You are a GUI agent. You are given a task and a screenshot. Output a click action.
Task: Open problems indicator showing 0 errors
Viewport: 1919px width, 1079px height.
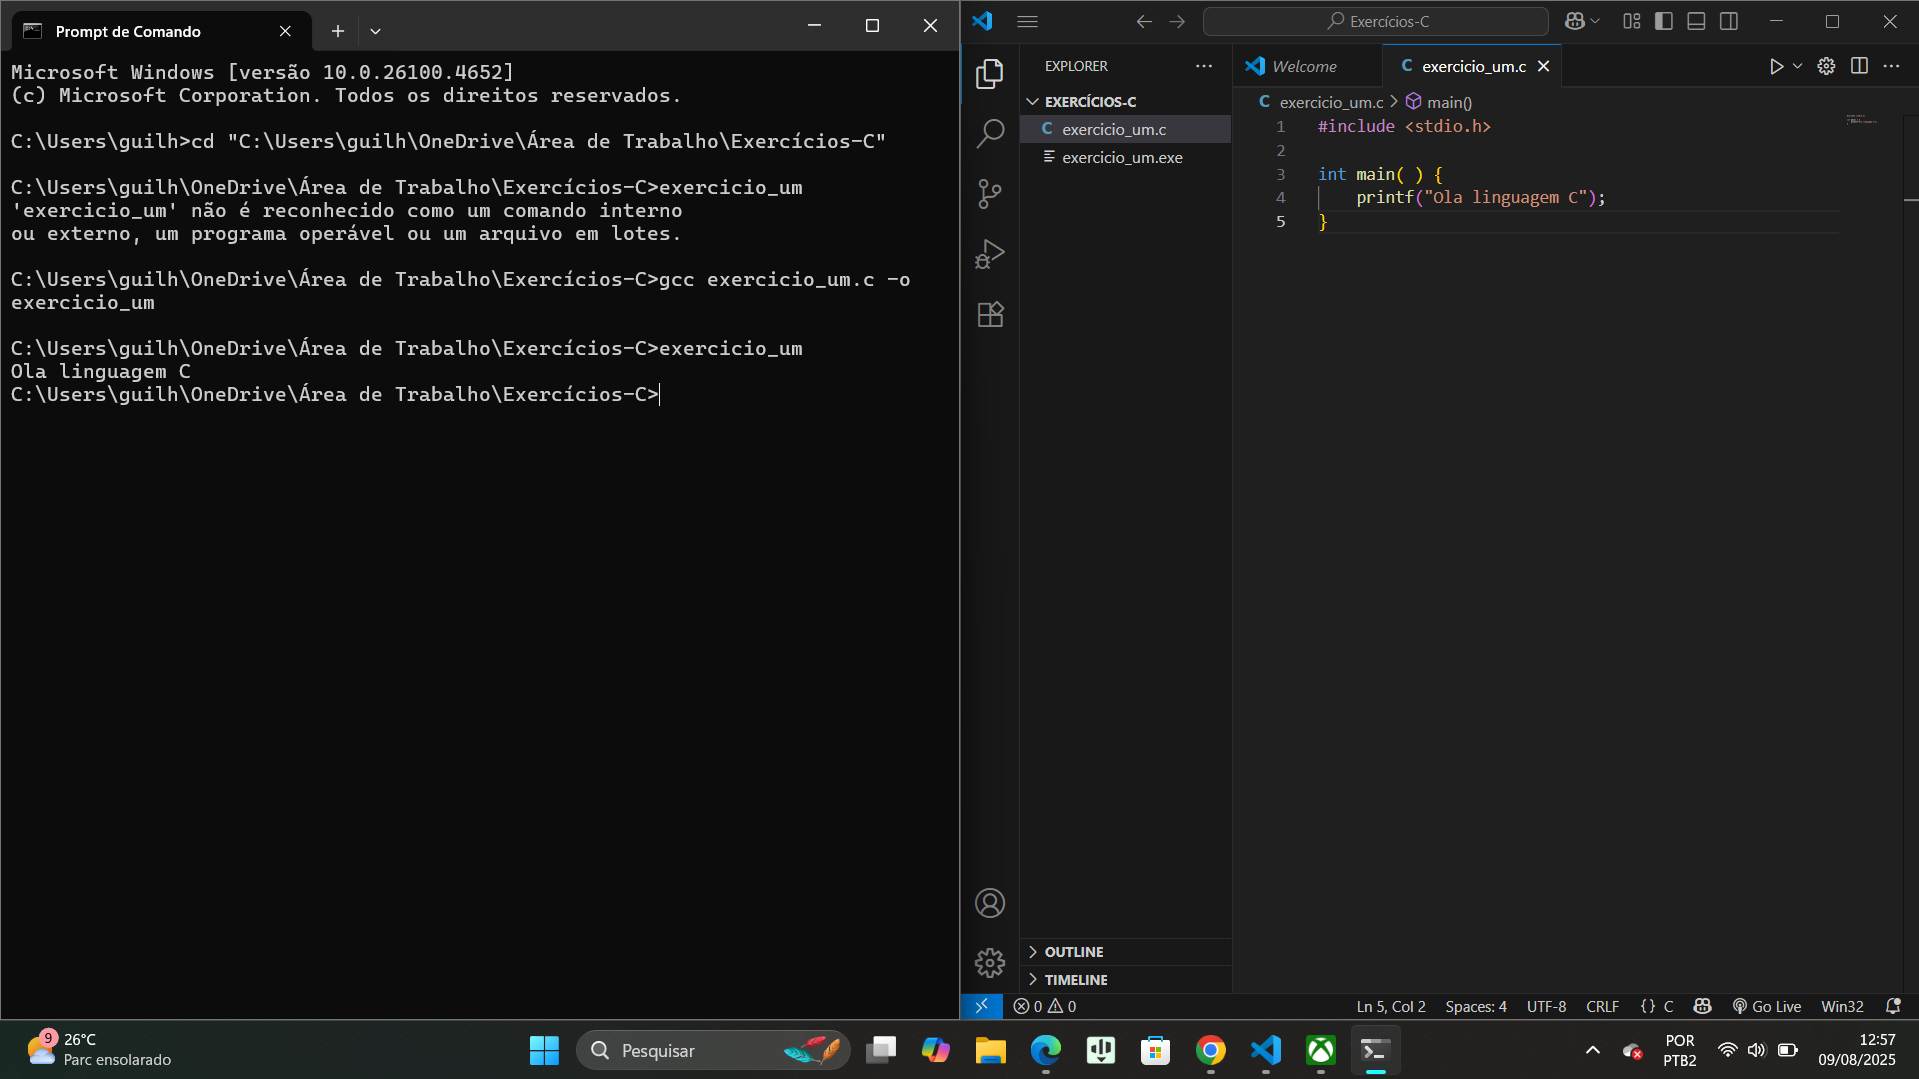tap(1045, 1006)
